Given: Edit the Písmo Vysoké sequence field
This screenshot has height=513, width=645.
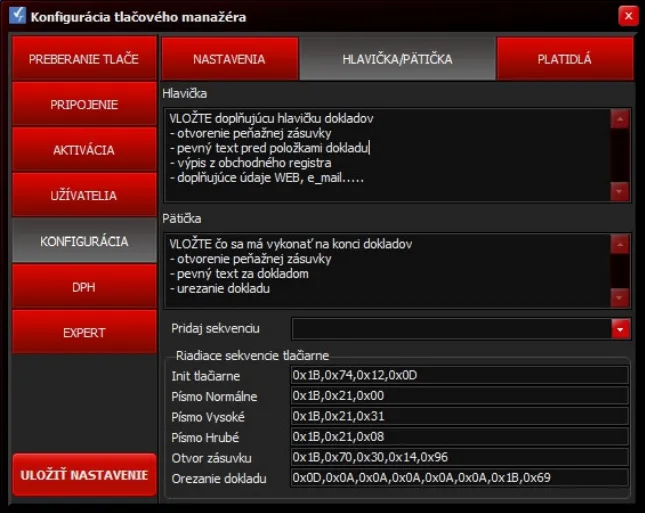Looking at the screenshot, I should (459, 416).
